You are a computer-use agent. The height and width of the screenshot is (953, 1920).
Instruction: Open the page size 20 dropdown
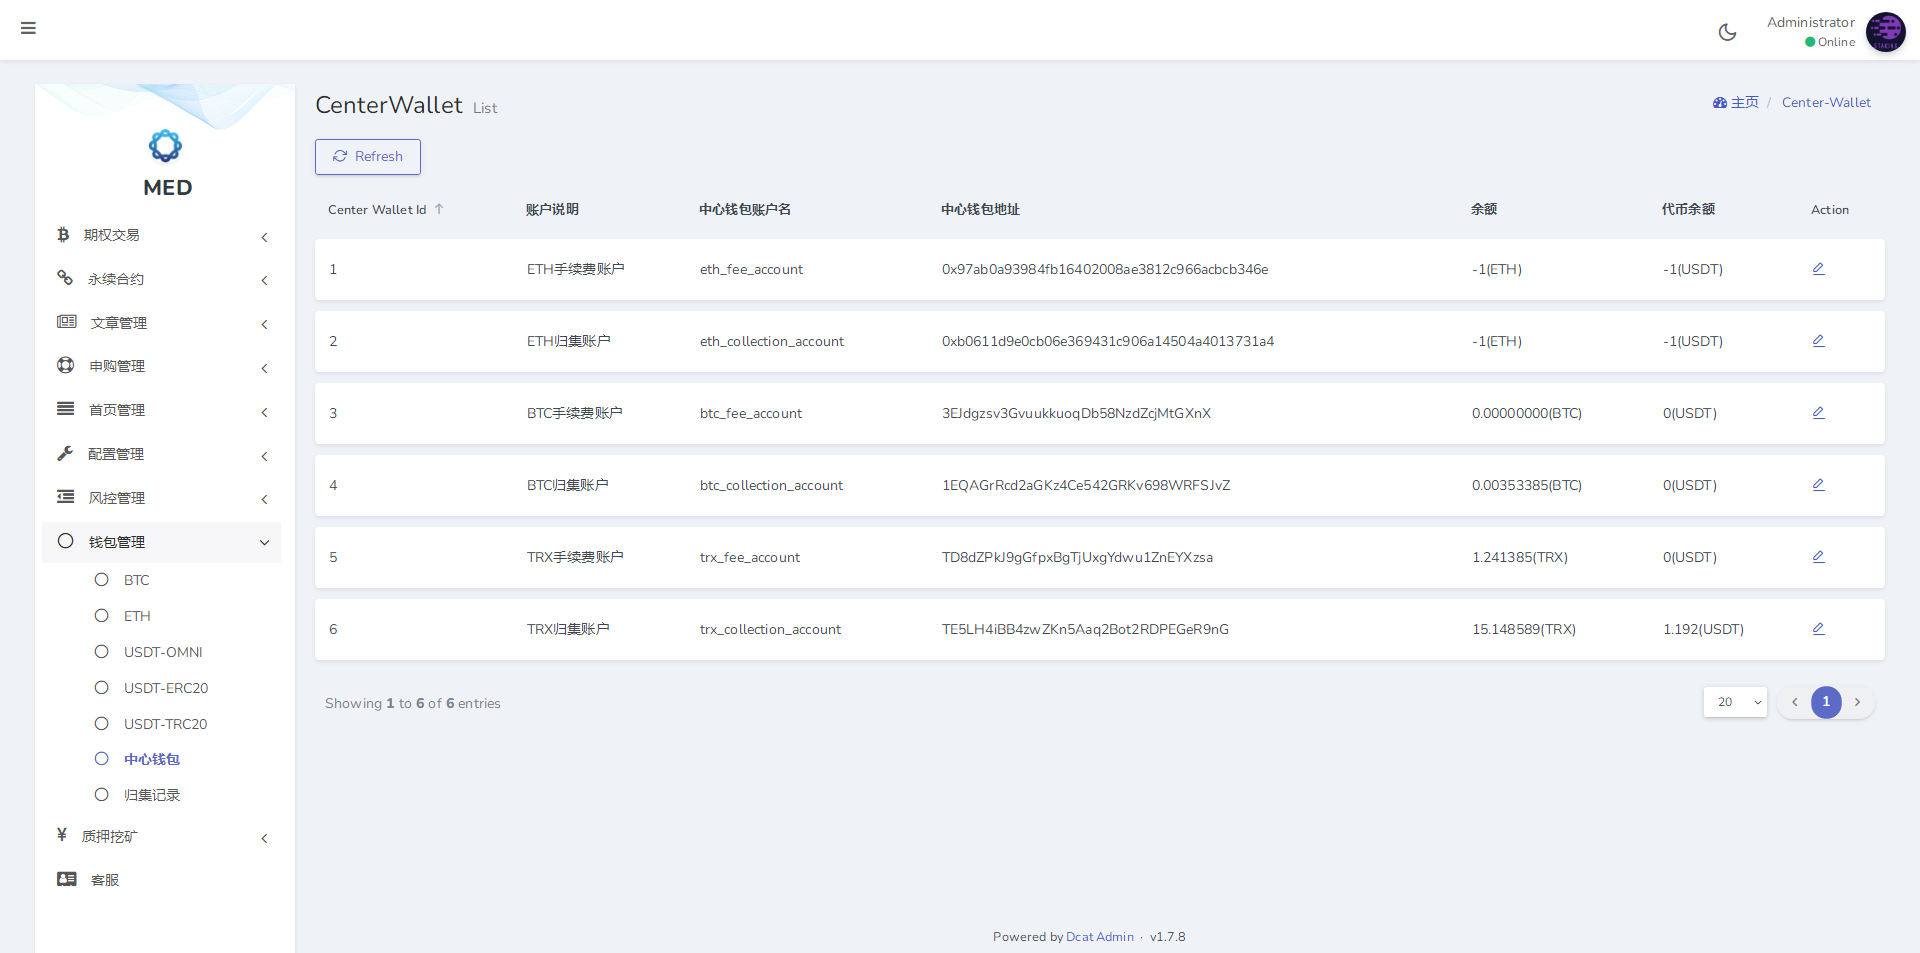click(1734, 702)
